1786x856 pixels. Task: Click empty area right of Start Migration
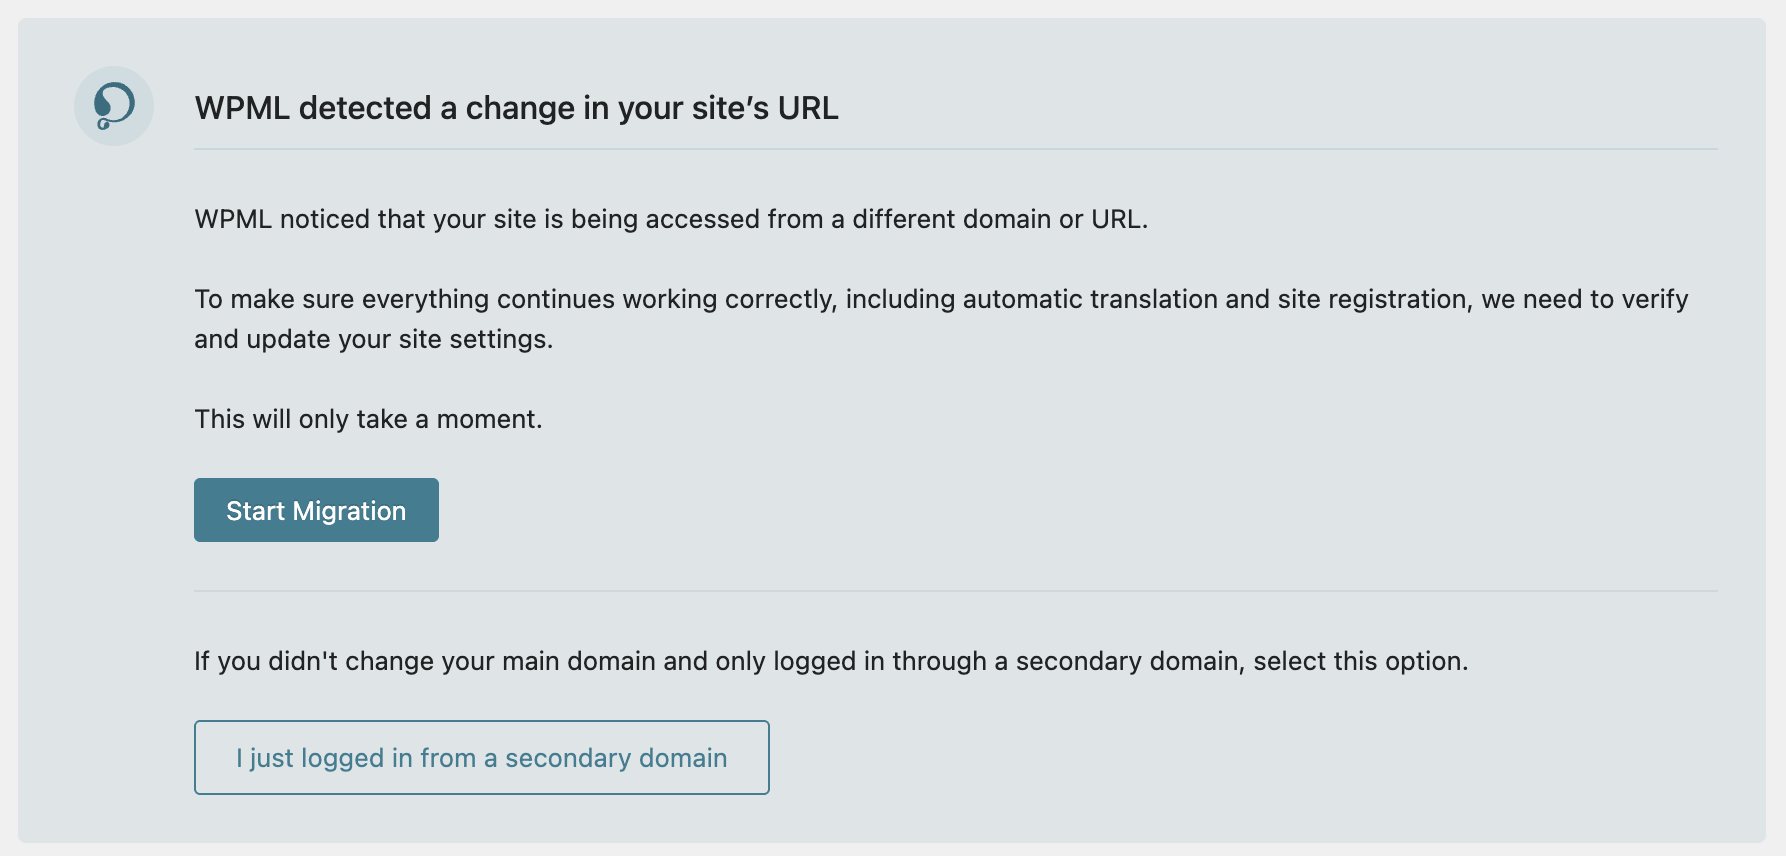tap(900, 510)
